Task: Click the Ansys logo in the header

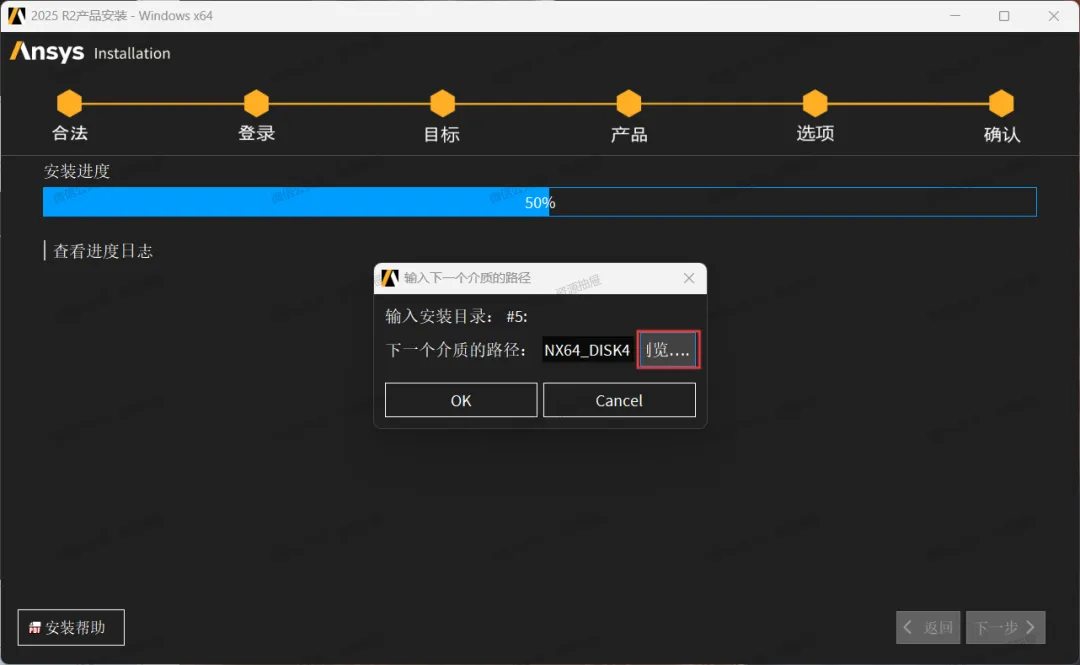Action: click(47, 52)
